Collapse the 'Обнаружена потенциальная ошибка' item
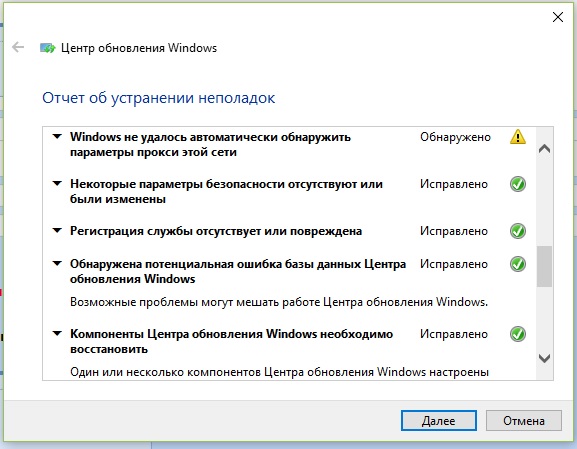The image size is (577, 449). click(57, 264)
